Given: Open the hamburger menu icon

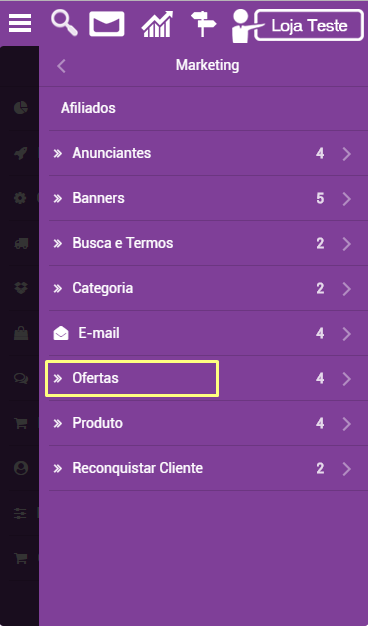Looking at the screenshot, I should tap(20, 24).
